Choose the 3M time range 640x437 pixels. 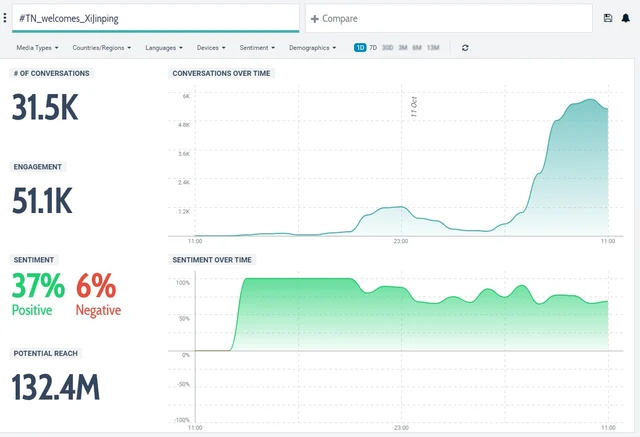pos(403,48)
